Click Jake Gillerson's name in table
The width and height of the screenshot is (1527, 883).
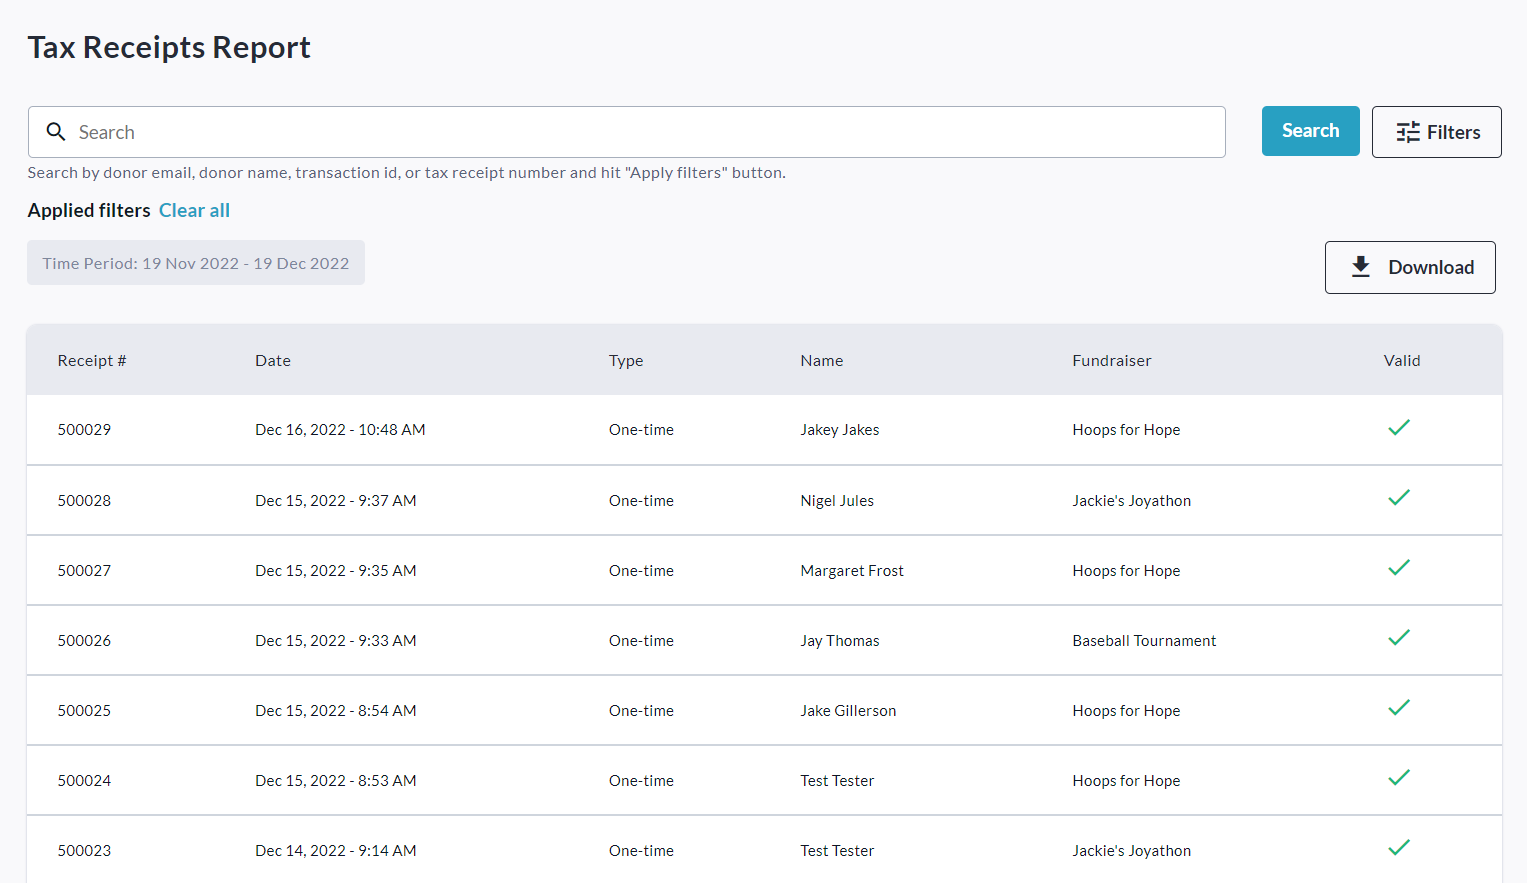848,711
